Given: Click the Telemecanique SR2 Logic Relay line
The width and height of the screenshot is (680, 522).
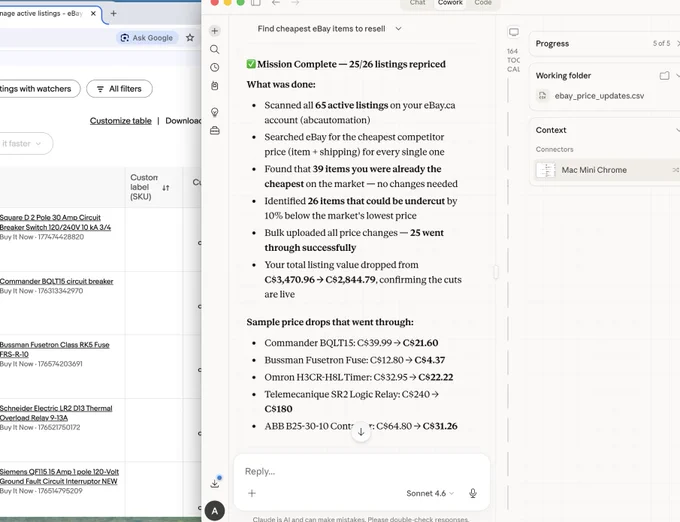Looking at the screenshot, I should (351, 401).
